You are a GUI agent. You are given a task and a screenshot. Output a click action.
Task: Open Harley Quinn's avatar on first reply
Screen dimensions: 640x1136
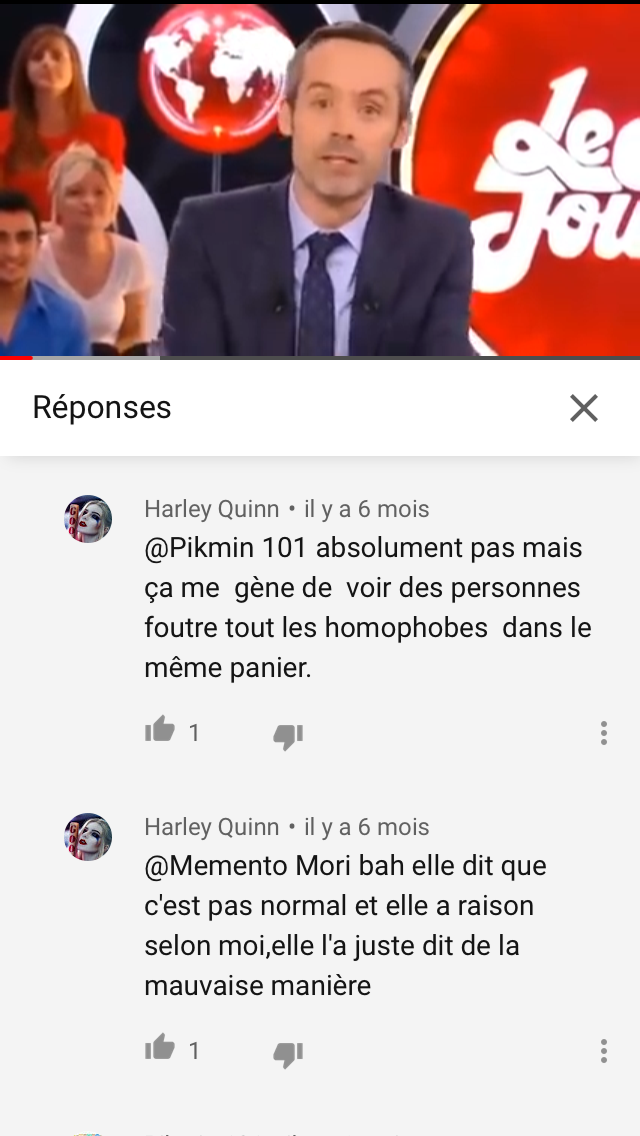[x=88, y=519]
